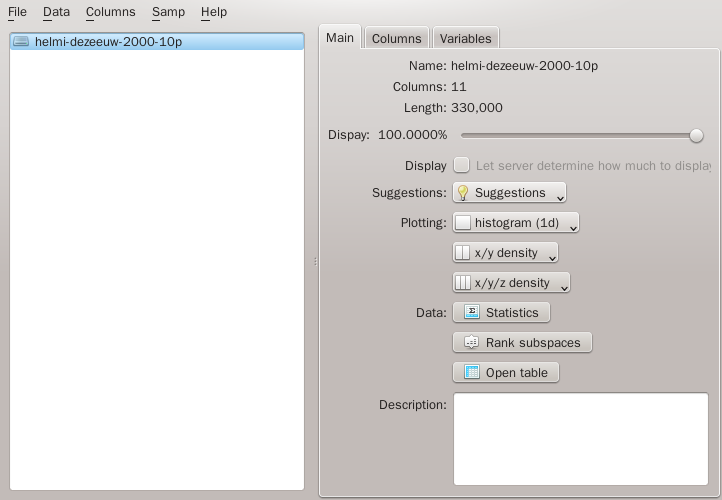The image size is (722, 500).
Task: Click inside the Description text box
Action: tap(581, 439)
